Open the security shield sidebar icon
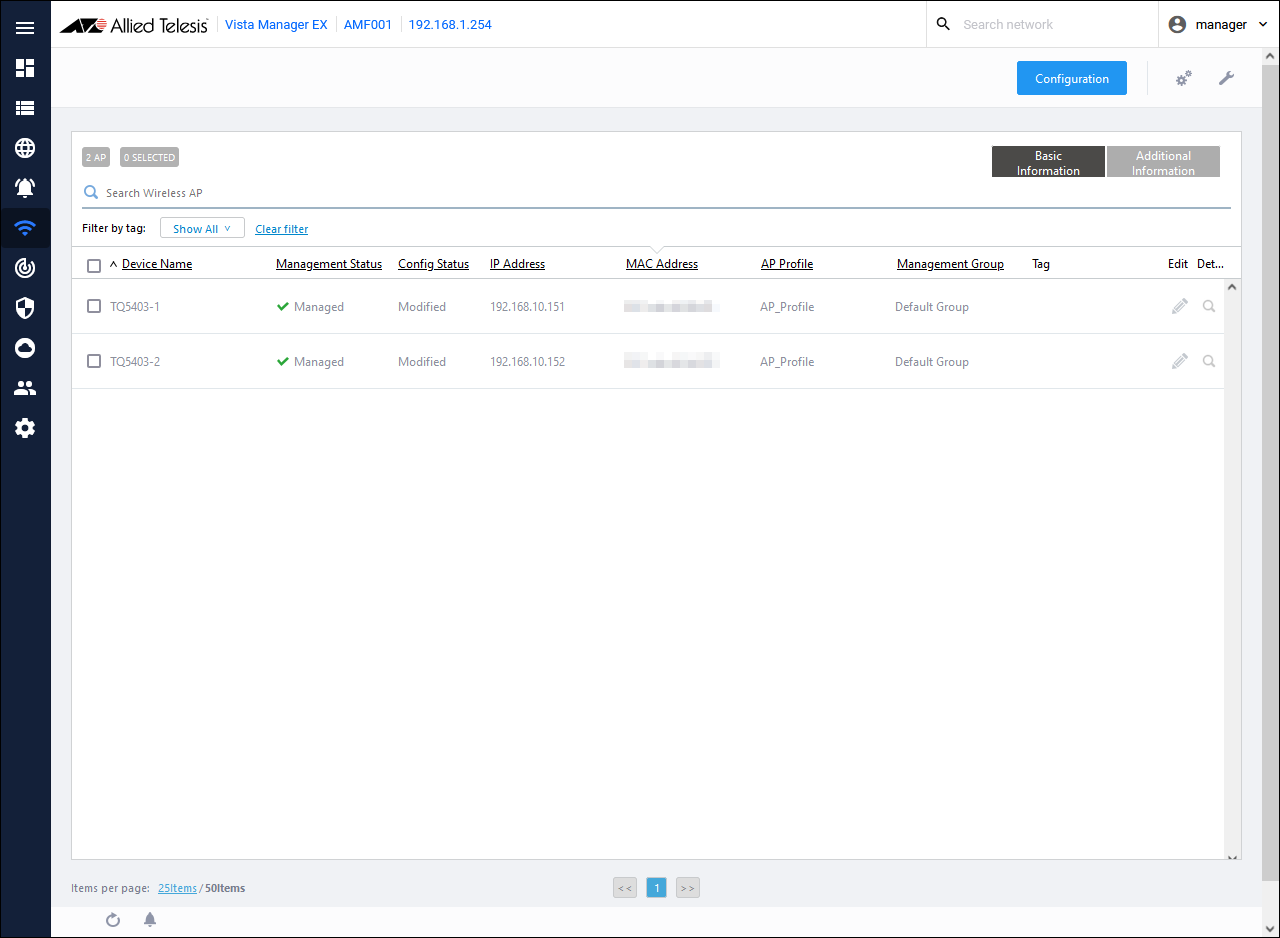The image size is (1280, 938). (x=25, y=308)
